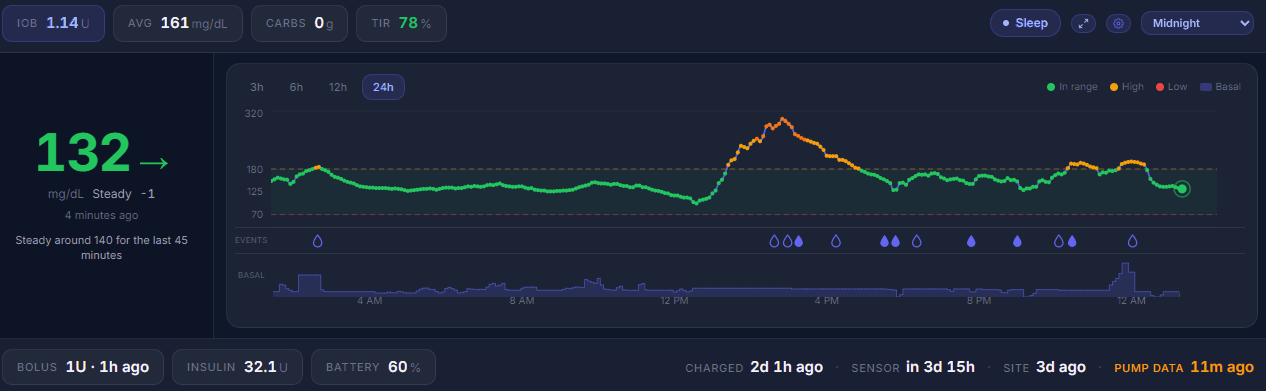Click the PUMP DATA 11m ago status
This screenshot has height=391, width=1266.
pos(1184,367)
